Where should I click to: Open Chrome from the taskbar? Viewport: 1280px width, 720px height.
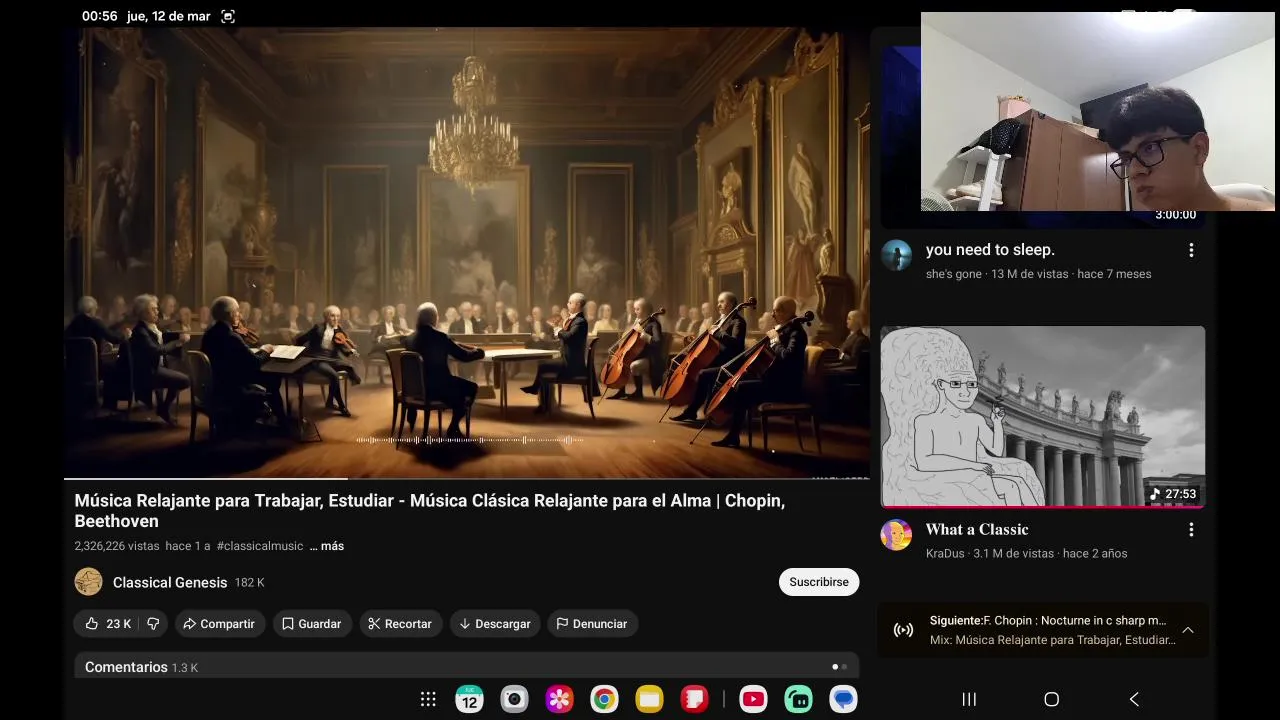(x=604, y=699)
